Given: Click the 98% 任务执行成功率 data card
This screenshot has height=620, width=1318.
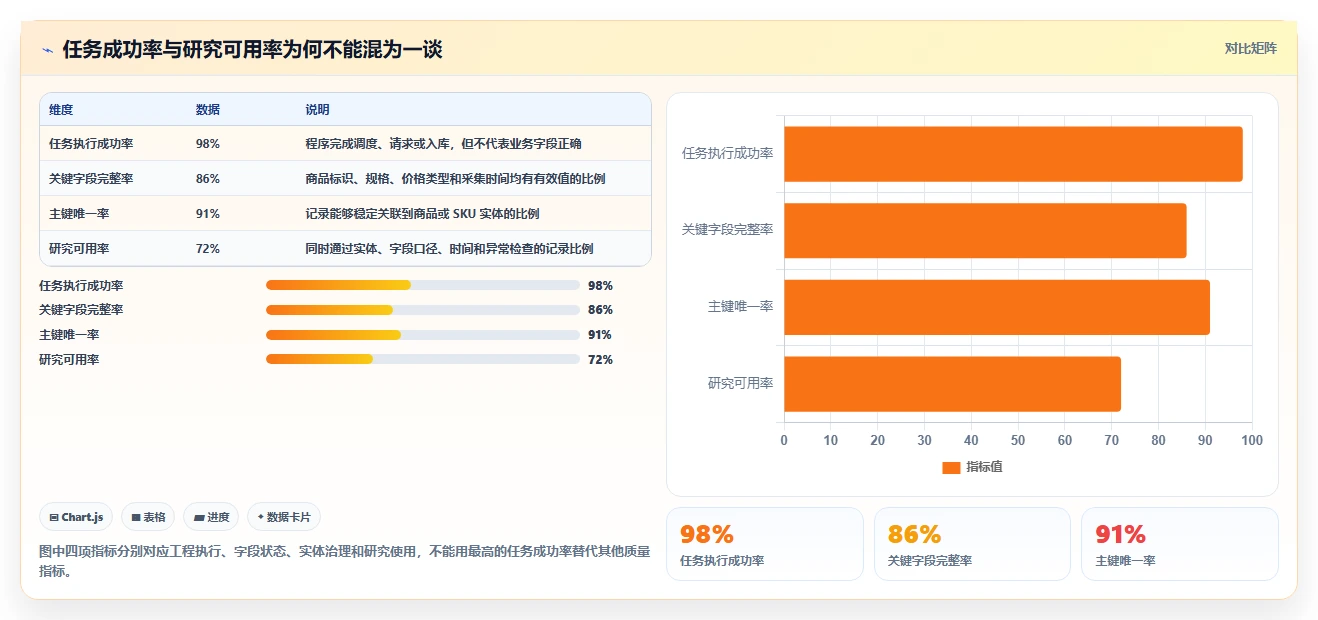Looking at the screenshot, I should click(765, 544).
